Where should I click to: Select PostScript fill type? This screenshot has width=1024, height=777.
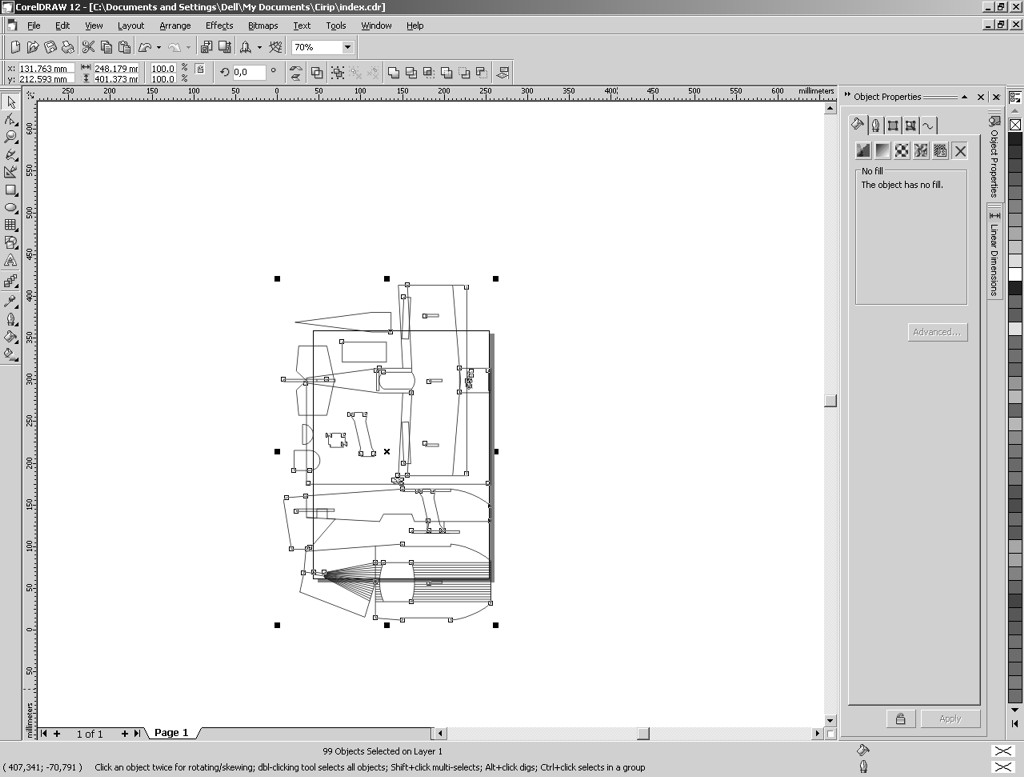[940, 151]
